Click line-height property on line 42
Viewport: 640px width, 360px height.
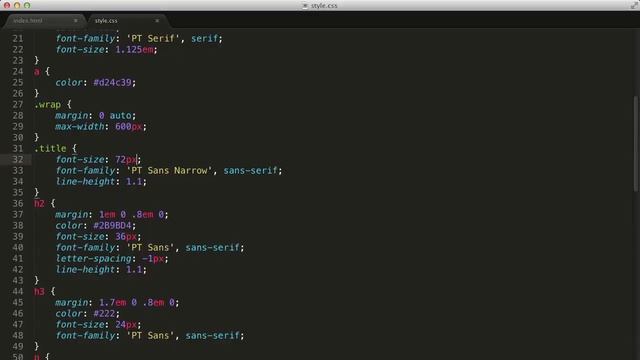[x=85, y=270]
